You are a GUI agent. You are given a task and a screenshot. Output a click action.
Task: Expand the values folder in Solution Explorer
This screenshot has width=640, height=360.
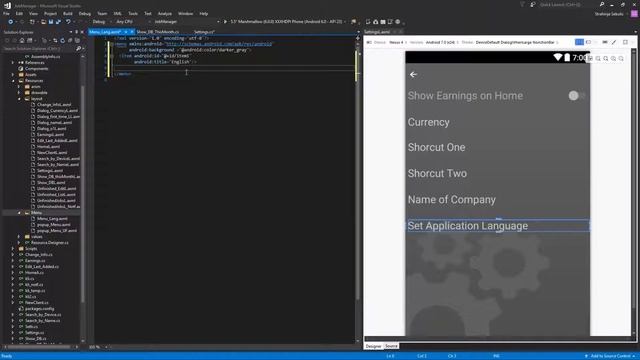click(19, 237)
